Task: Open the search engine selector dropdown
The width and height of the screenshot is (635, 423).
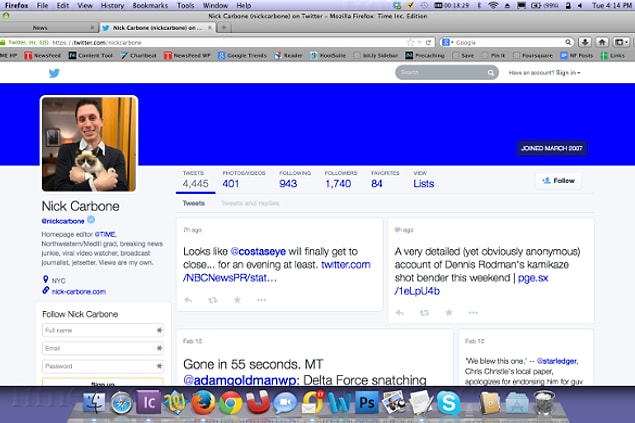Action: tap(447, 42)
